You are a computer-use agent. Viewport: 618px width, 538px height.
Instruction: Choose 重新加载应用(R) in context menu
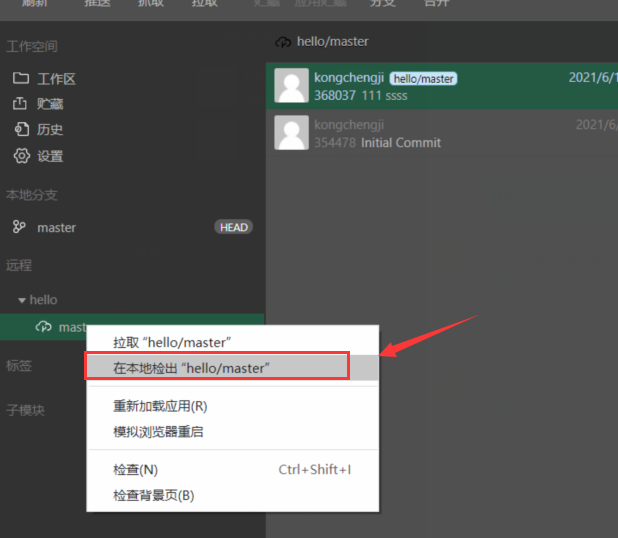point(233,406)
